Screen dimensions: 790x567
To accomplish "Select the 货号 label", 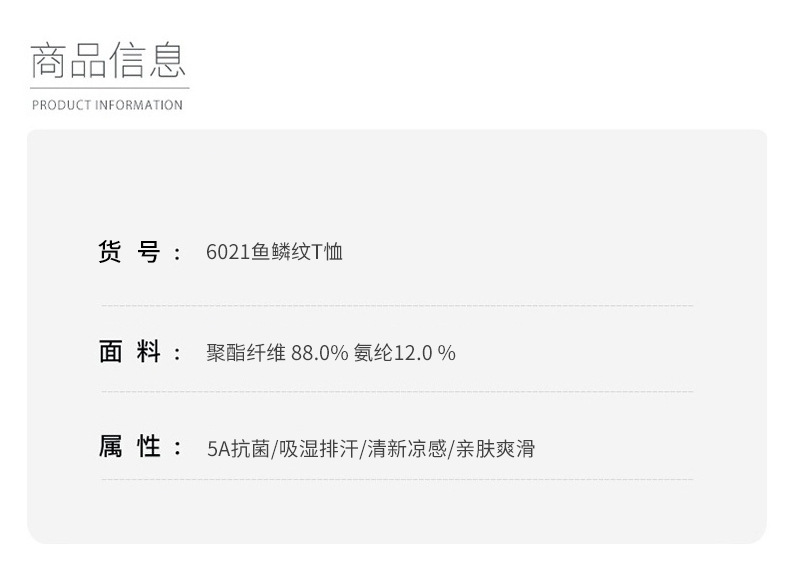I will coord(130,252).
